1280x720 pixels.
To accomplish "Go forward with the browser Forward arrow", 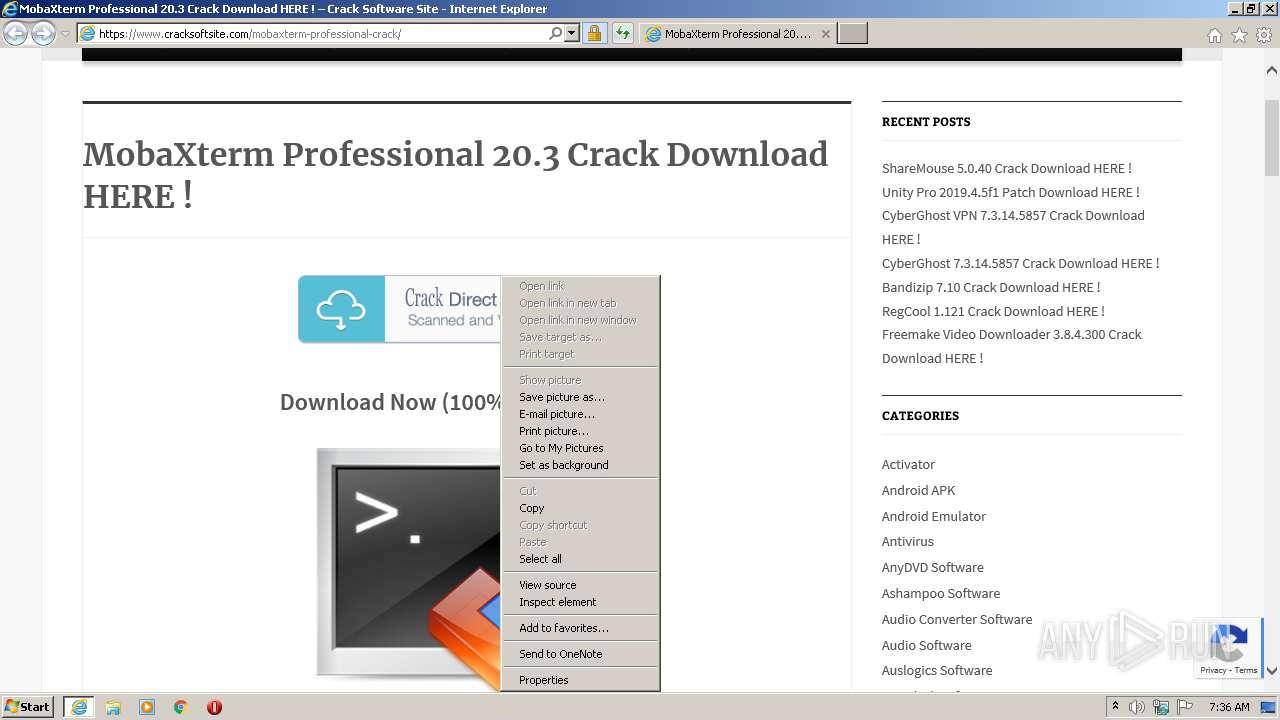I will (x=43, y=34).
